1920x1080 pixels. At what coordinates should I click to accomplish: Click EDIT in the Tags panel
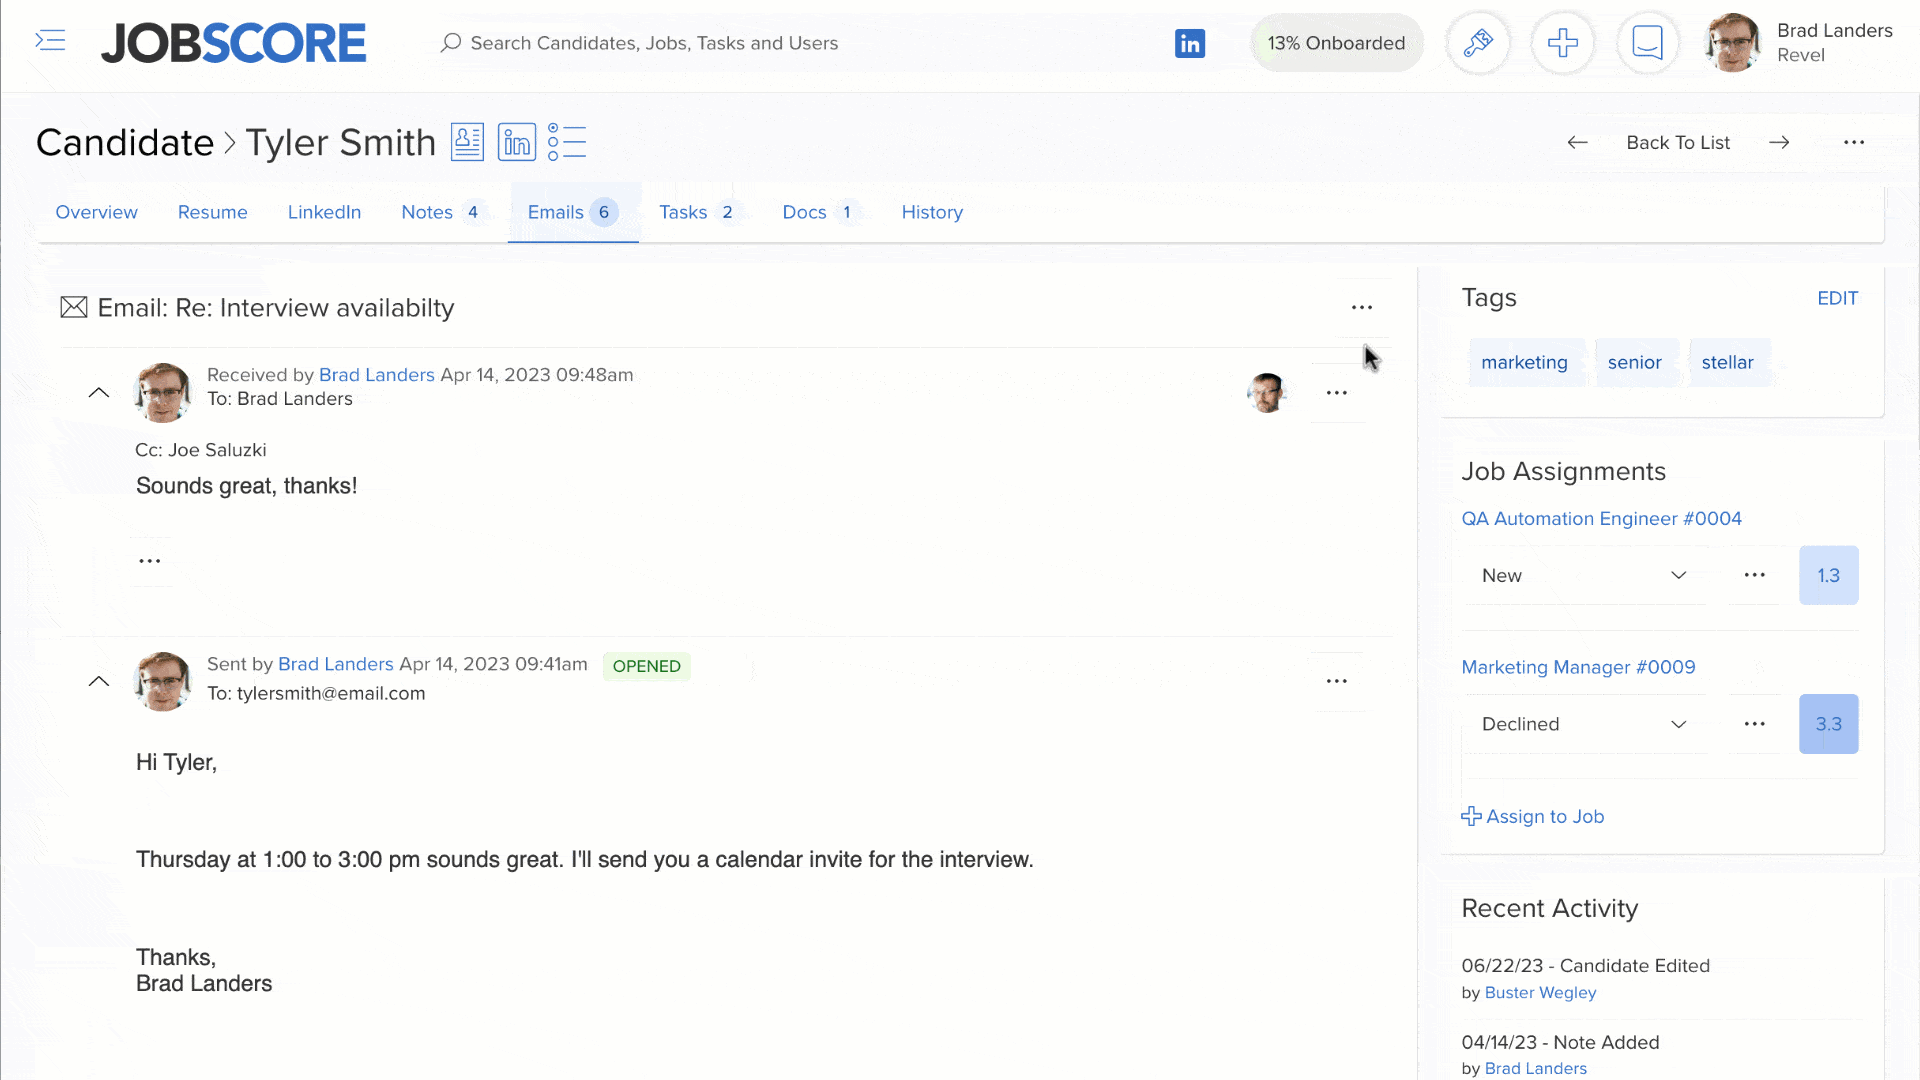click(1838, 298)
